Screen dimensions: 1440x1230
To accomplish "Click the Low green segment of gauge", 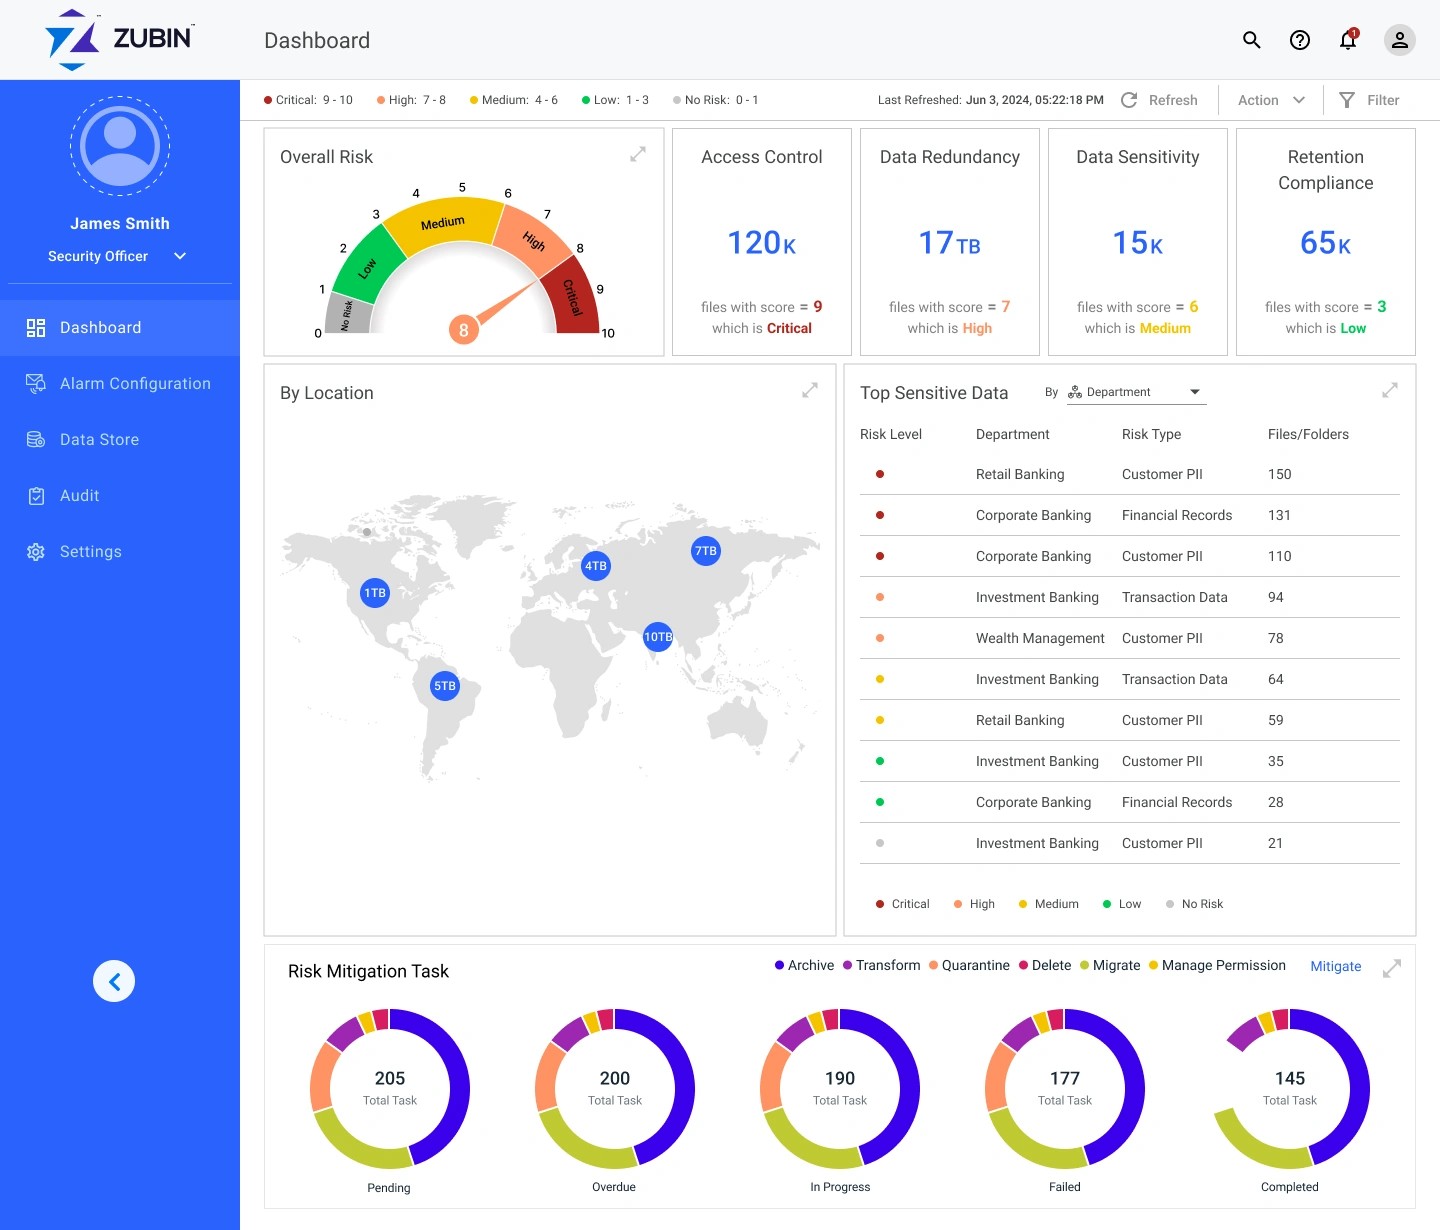I will pos(368,266).
